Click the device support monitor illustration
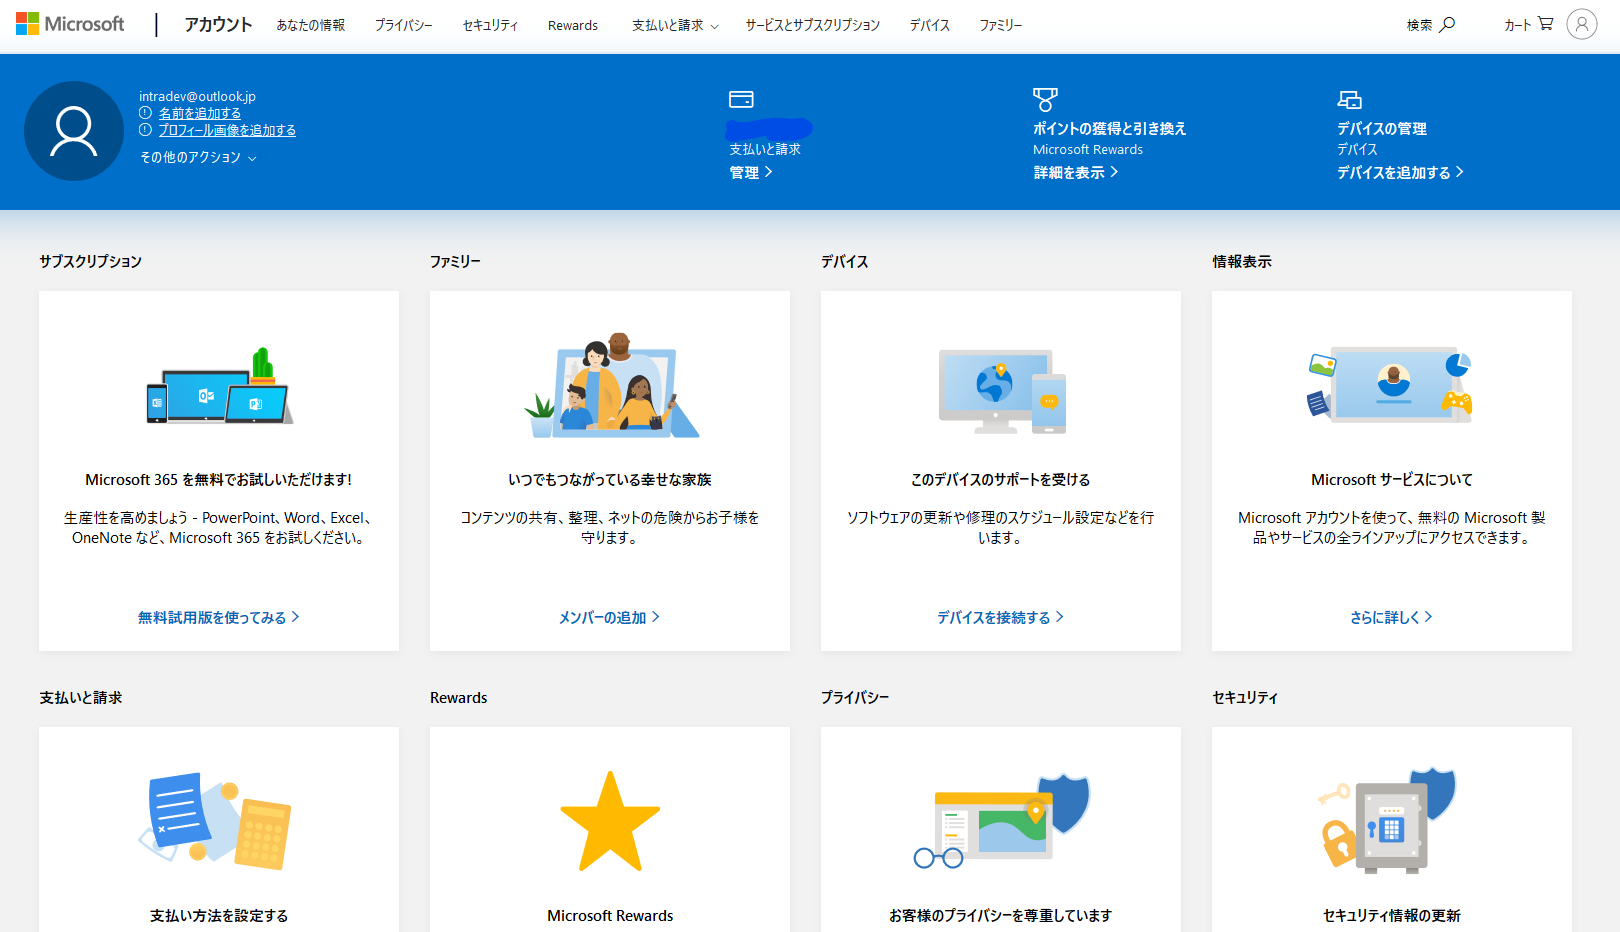The image size is (1620, 932). click(x=1001, y=391)
